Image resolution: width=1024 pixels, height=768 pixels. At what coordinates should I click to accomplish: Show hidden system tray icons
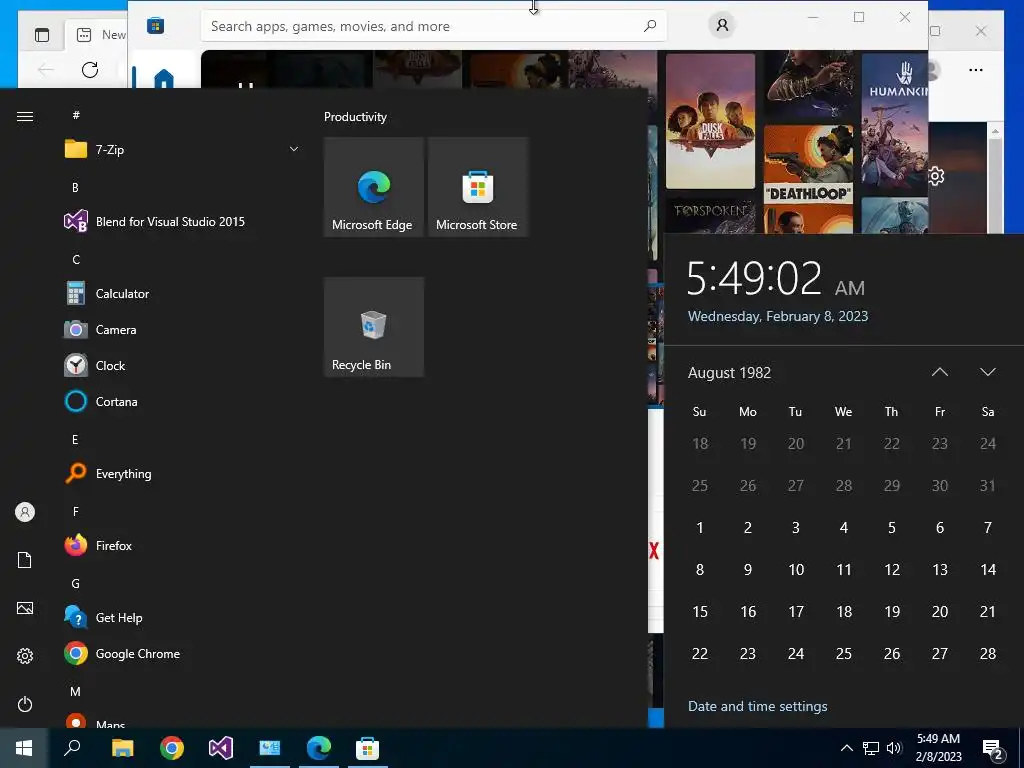coord(846,748)
